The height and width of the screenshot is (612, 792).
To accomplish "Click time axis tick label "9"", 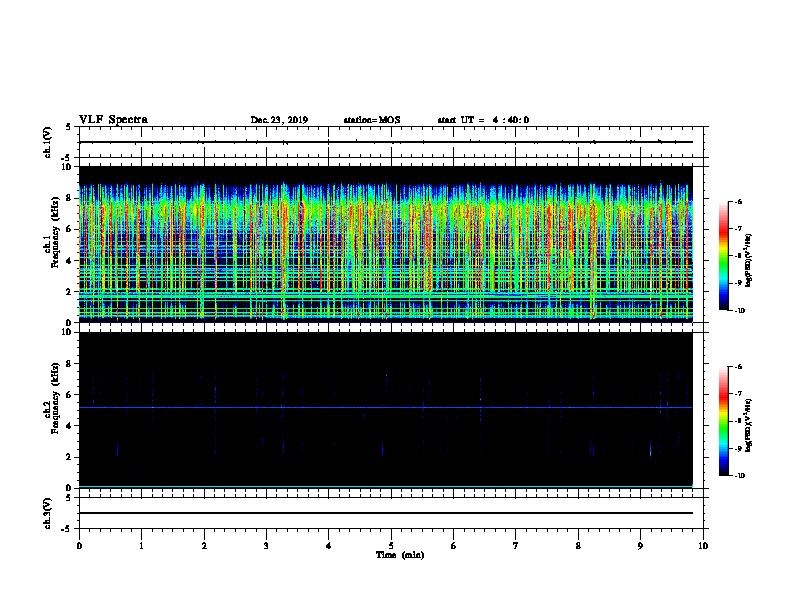I will [x=640, y=545].
